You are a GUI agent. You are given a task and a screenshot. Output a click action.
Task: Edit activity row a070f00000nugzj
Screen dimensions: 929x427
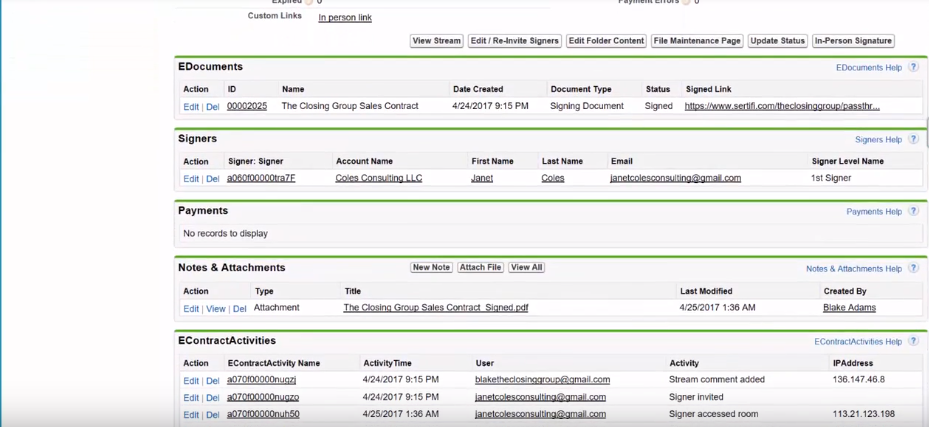pos(191,380)
